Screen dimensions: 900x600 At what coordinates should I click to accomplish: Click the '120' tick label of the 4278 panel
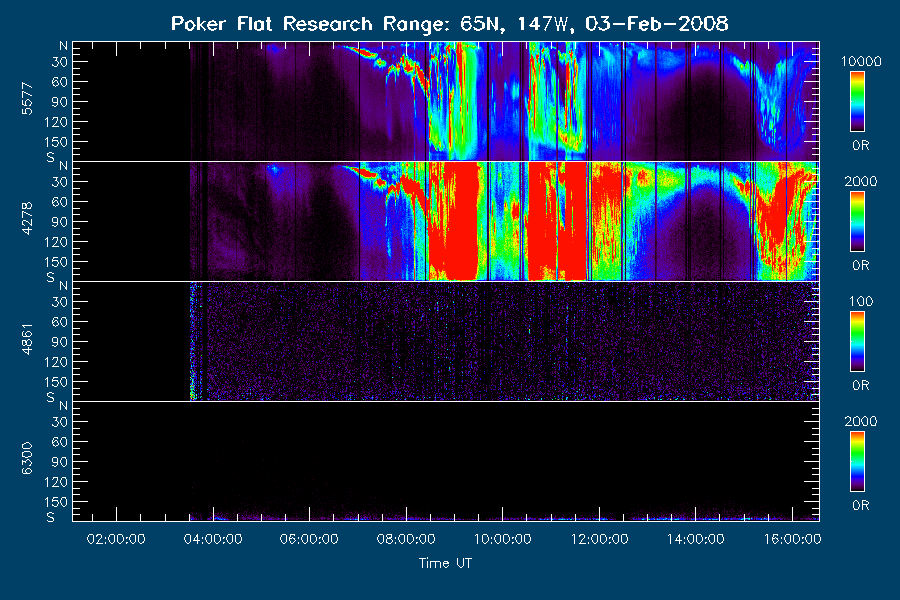(56, 242)
